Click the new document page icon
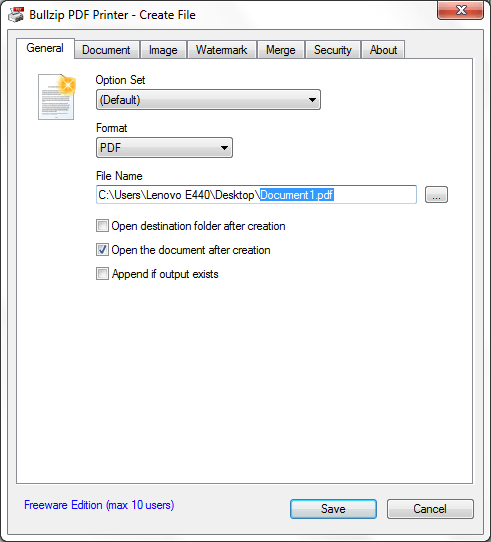Screen dimensions: 491x542 (x=57, y=97)
